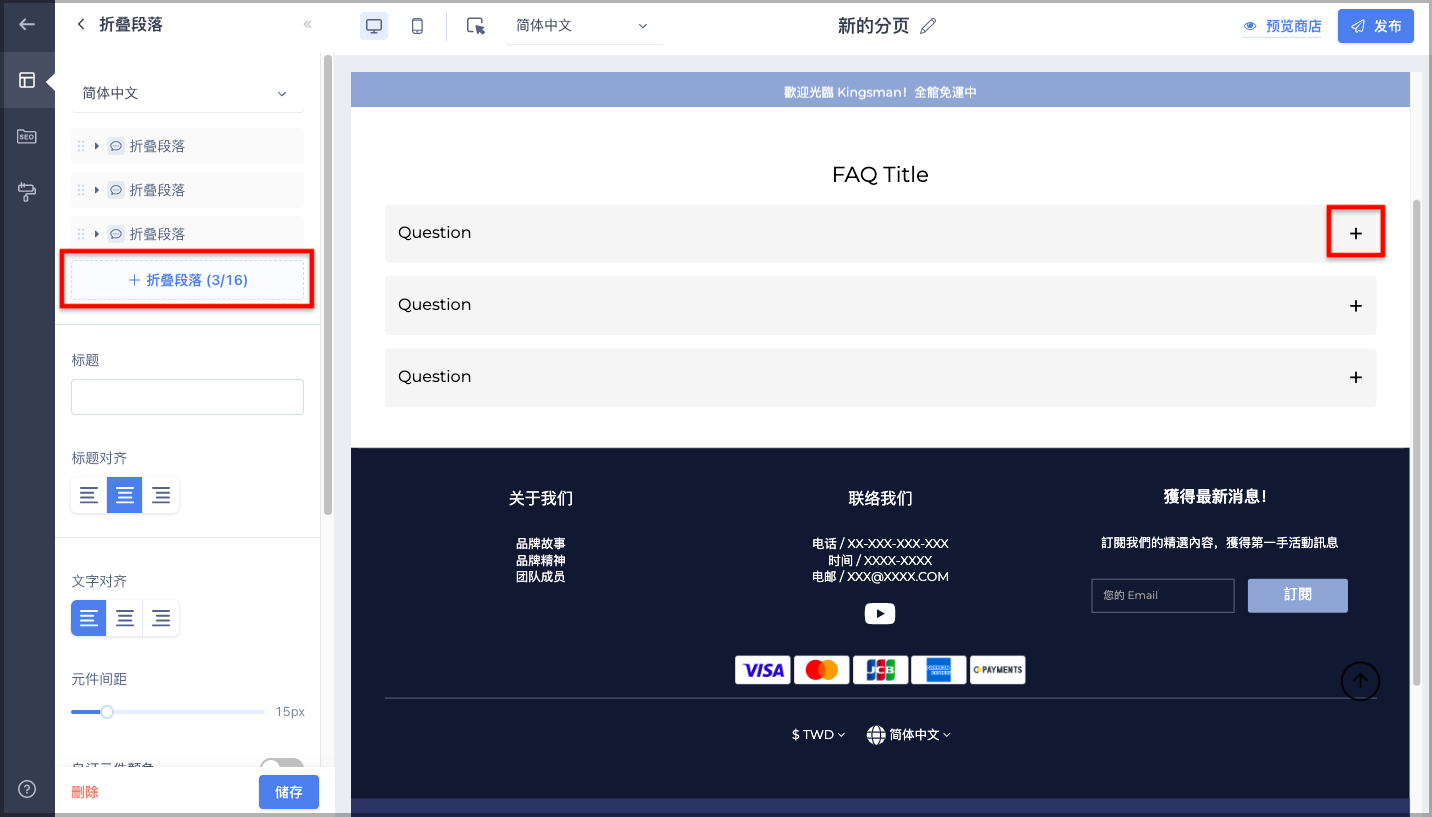Click the 预览商店 preview store link
This screenshot has width=1432, height=817.
click(x=1282, y=26)
